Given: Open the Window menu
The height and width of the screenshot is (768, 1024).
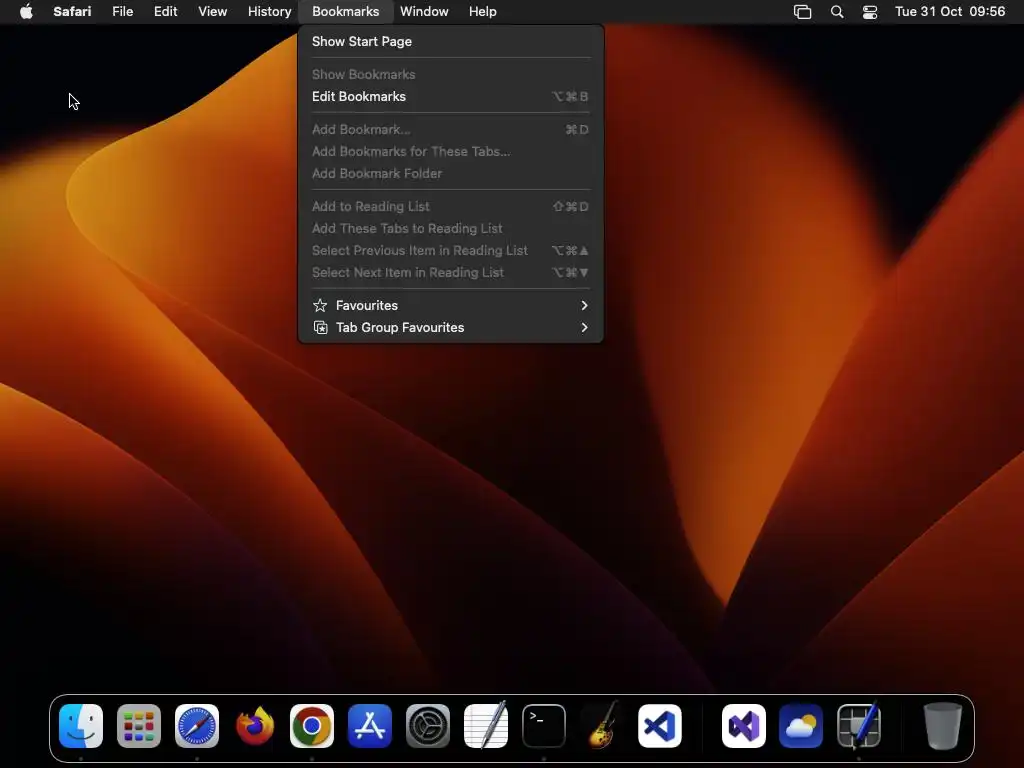Looking at the screenshot, I should [424, 12].
